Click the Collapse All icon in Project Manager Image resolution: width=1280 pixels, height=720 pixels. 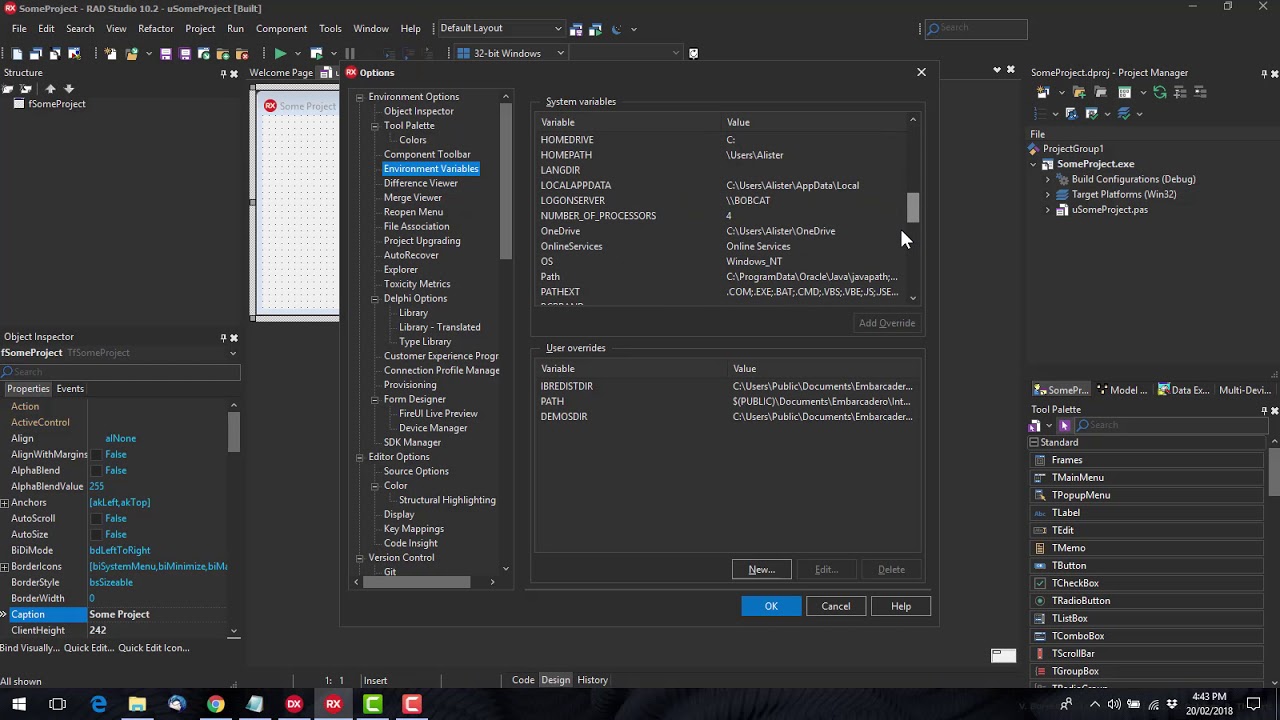1200,92
